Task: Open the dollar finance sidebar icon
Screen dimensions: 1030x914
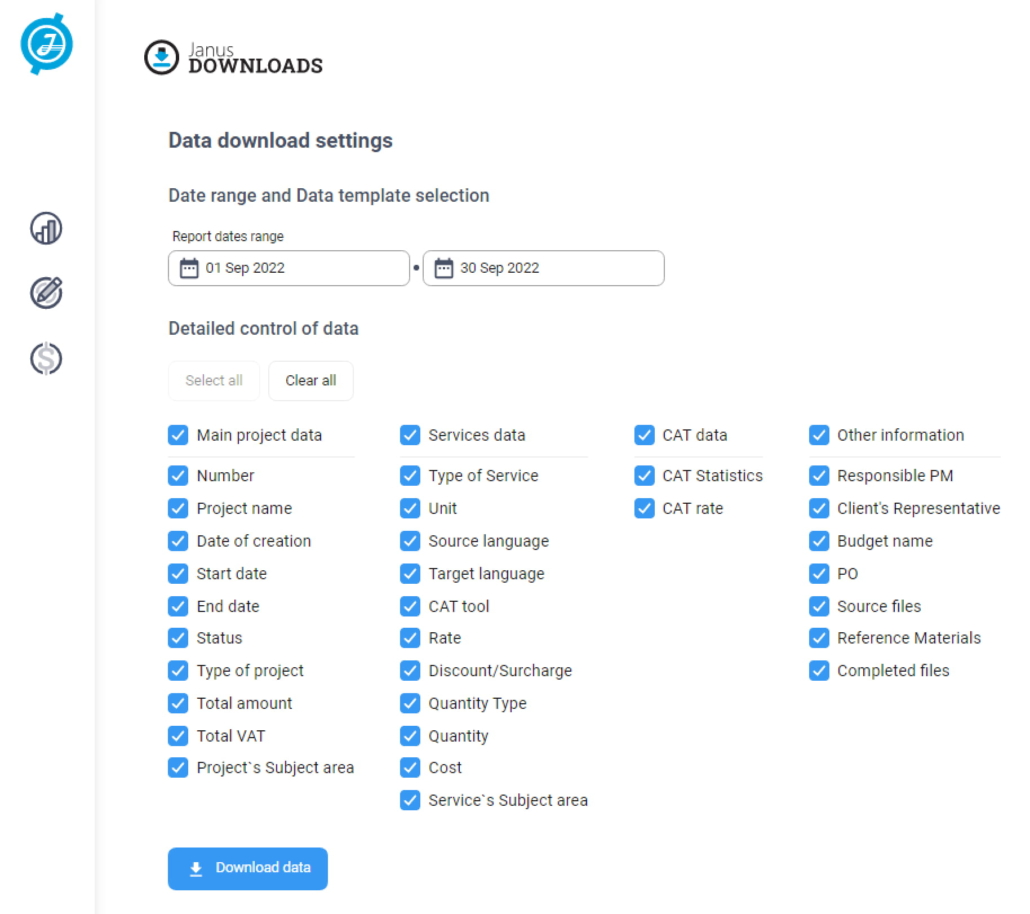Action: pos(46,358)
